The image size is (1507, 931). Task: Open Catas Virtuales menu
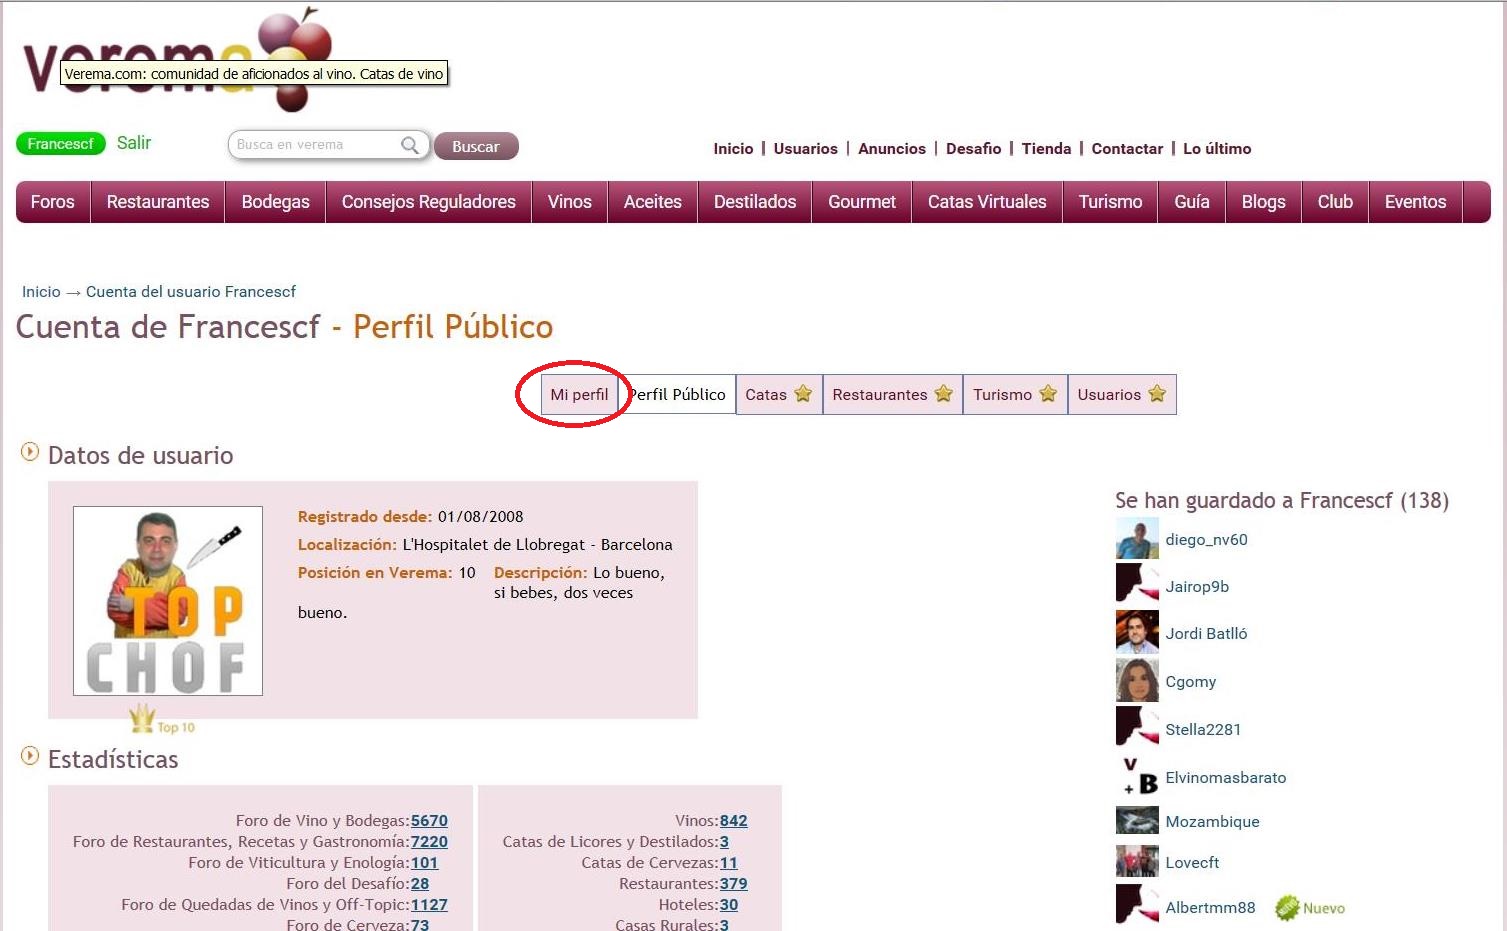987,202
